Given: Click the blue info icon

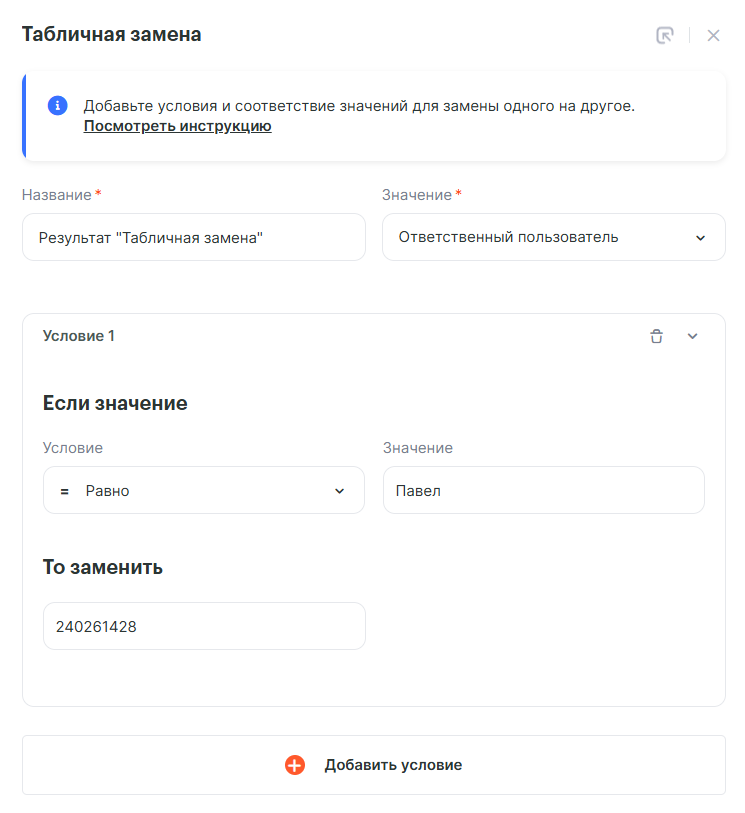Looking at the screenshot, I should [57, 105].
